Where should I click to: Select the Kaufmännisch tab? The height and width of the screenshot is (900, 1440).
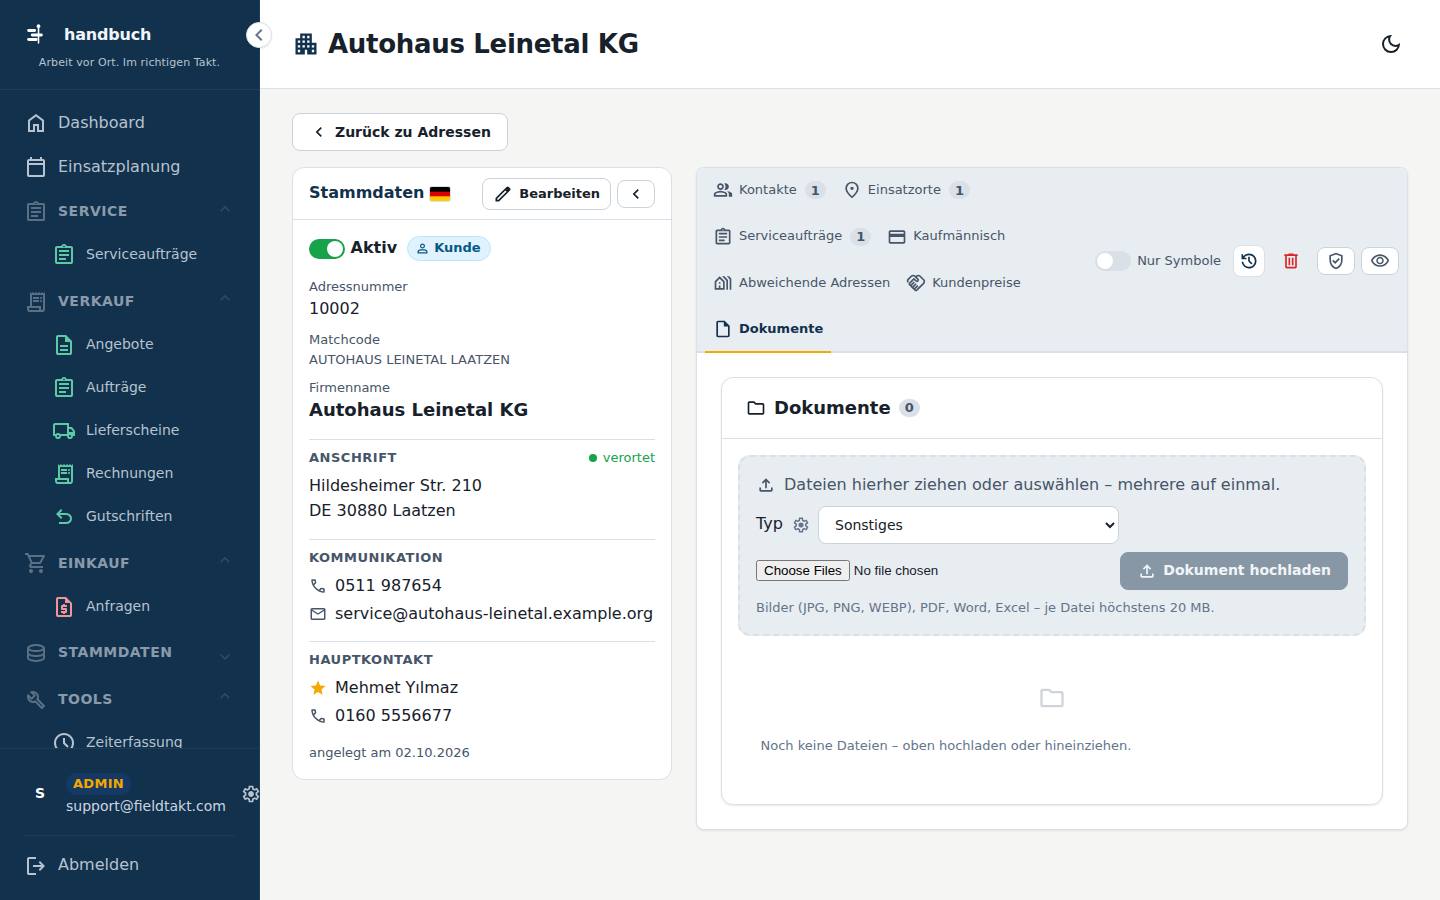pyautogui.click(x=947, y=236)
